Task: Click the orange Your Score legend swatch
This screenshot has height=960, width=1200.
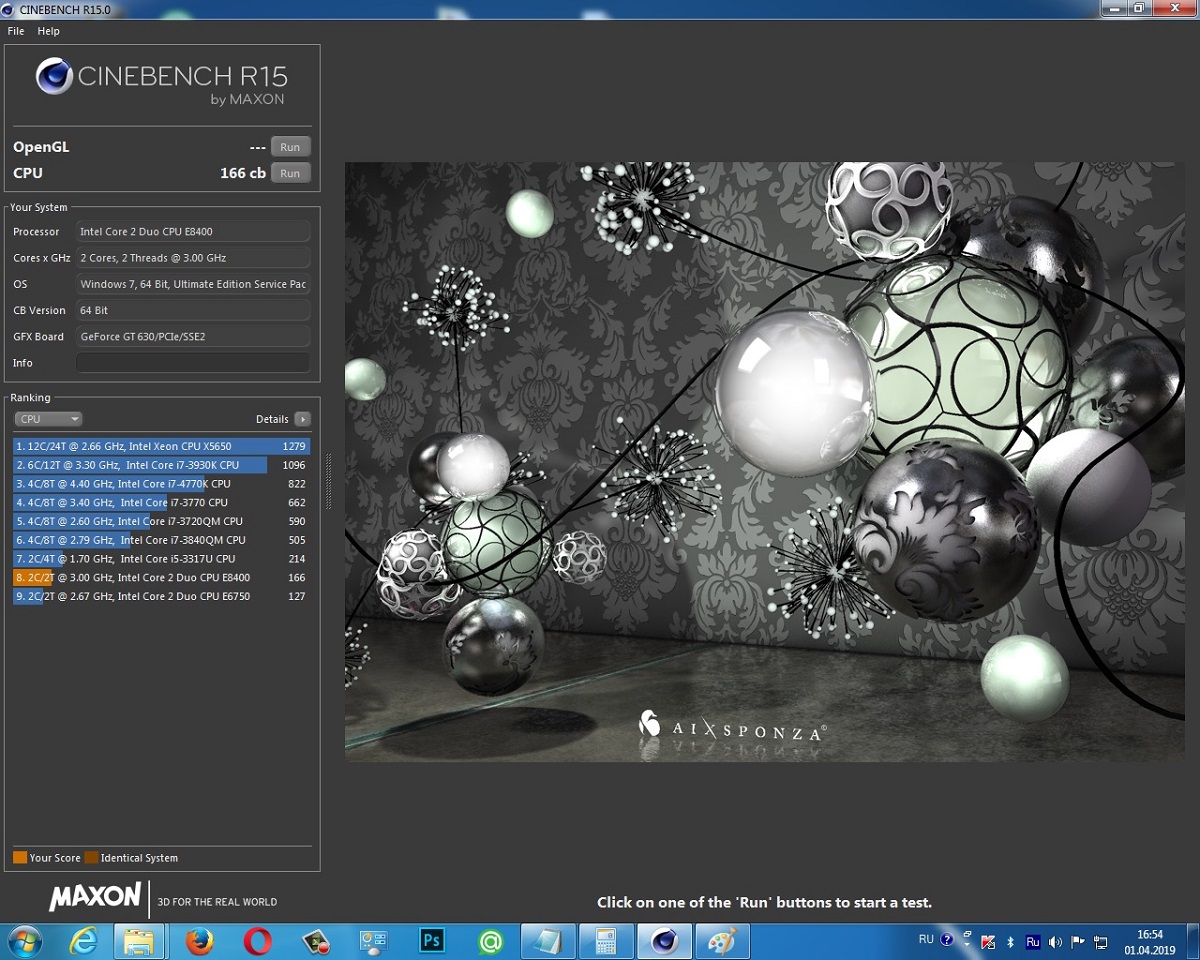Action: pyautogui.click(x=20, y=858)
